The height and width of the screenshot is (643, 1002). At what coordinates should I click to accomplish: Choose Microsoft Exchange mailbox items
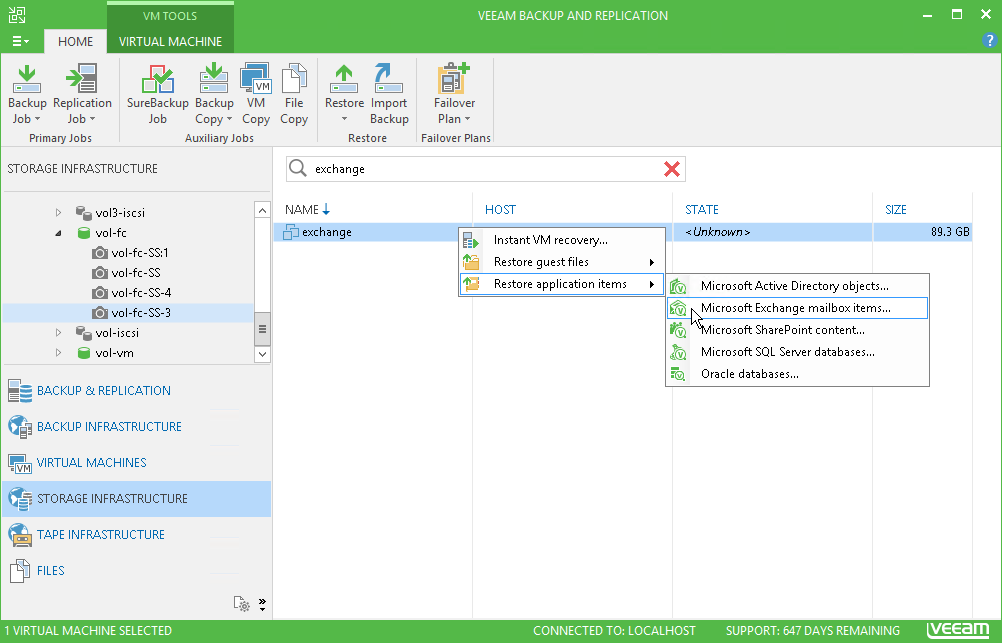tap(798, 307)
